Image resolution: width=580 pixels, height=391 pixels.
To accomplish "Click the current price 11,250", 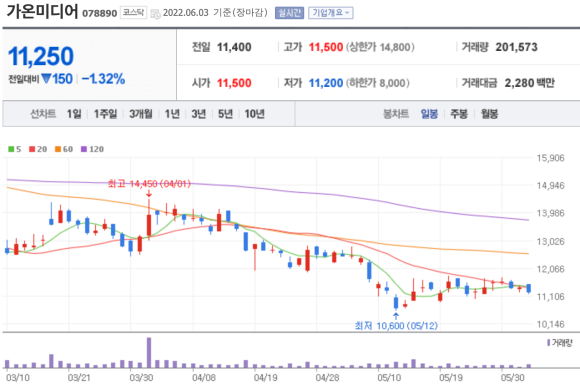I will (41, 56).
